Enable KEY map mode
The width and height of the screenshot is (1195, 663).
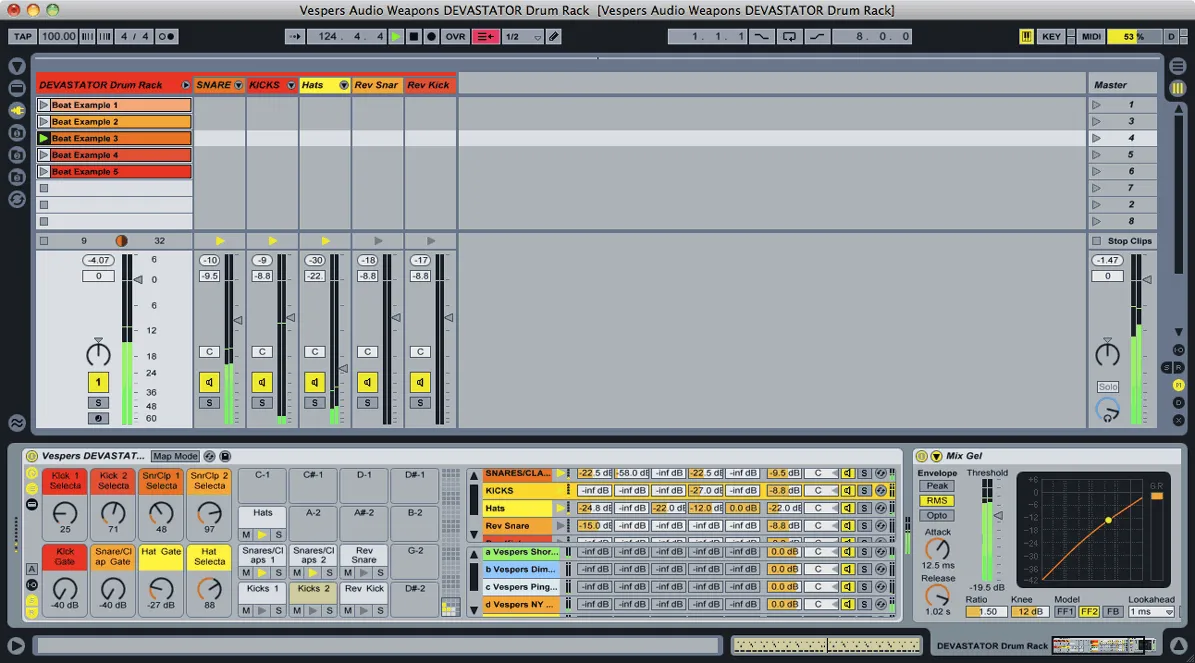pyautogui.click(x=1051, y=37)
